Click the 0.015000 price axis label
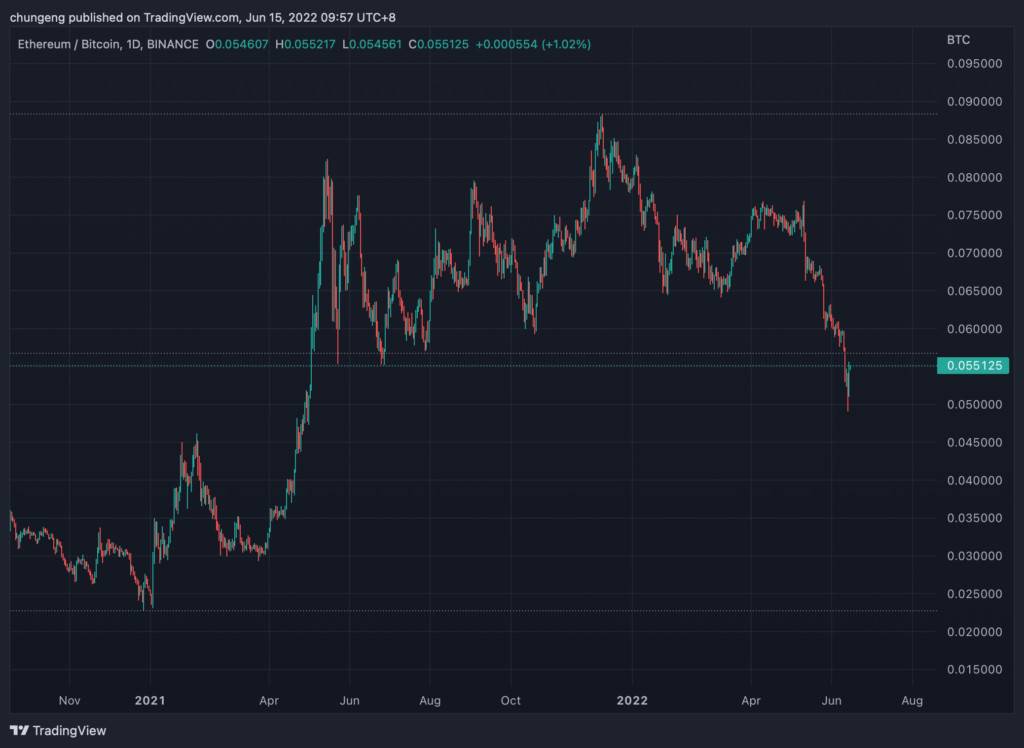The width and height of the screenshot is (1024, 748). (974, 669)
